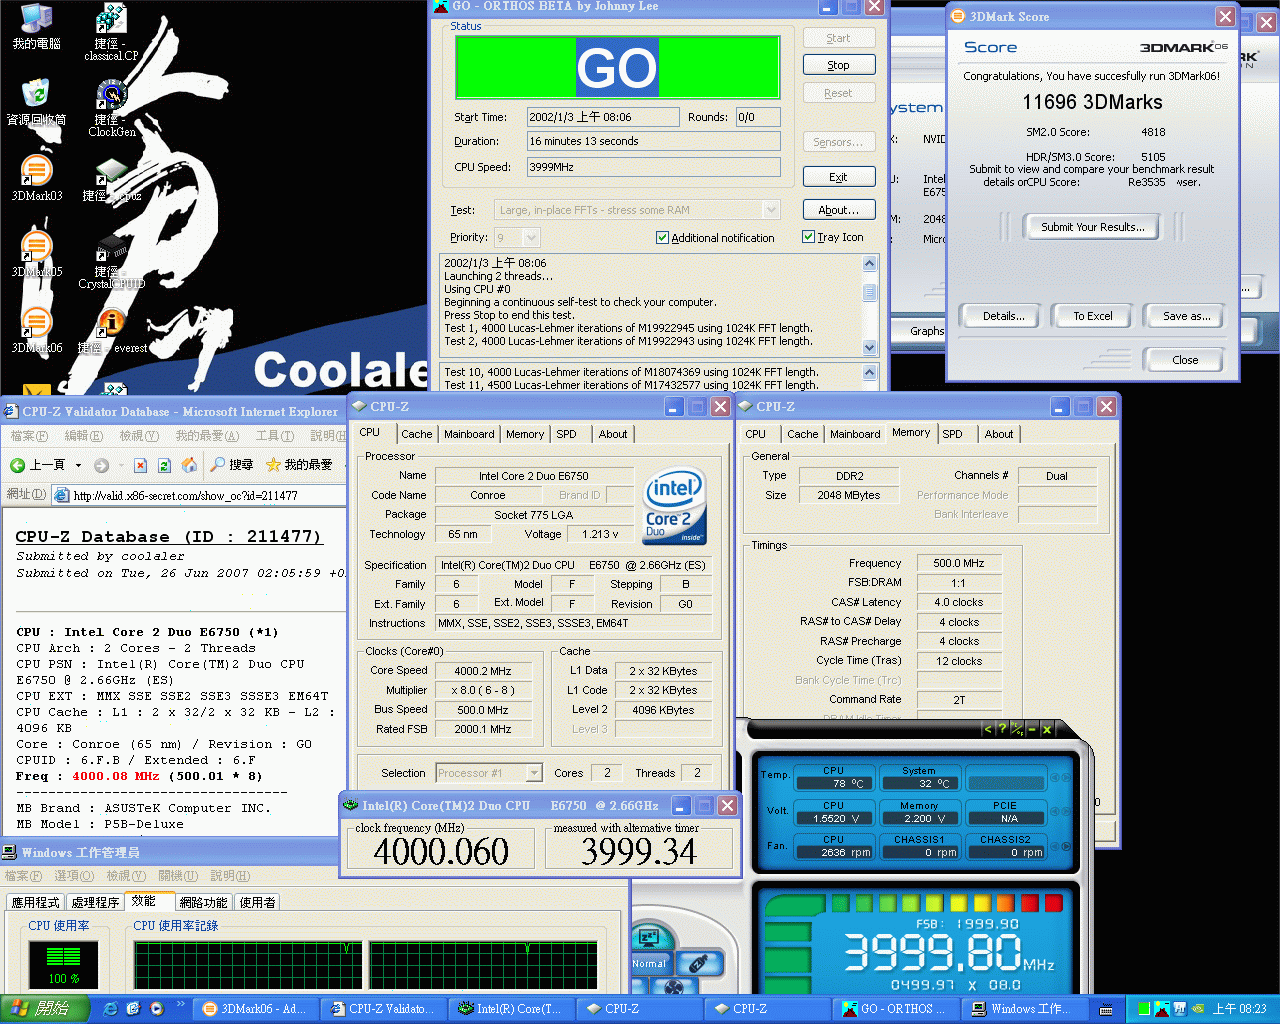Click the Home icon in Internet Explorer
1280x1024 pixels.
tap(189, 465)
